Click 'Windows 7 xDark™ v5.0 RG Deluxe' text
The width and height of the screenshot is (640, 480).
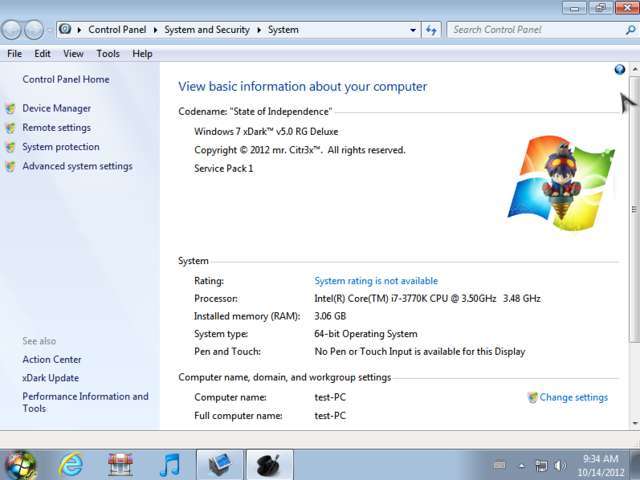pos(266,132)
